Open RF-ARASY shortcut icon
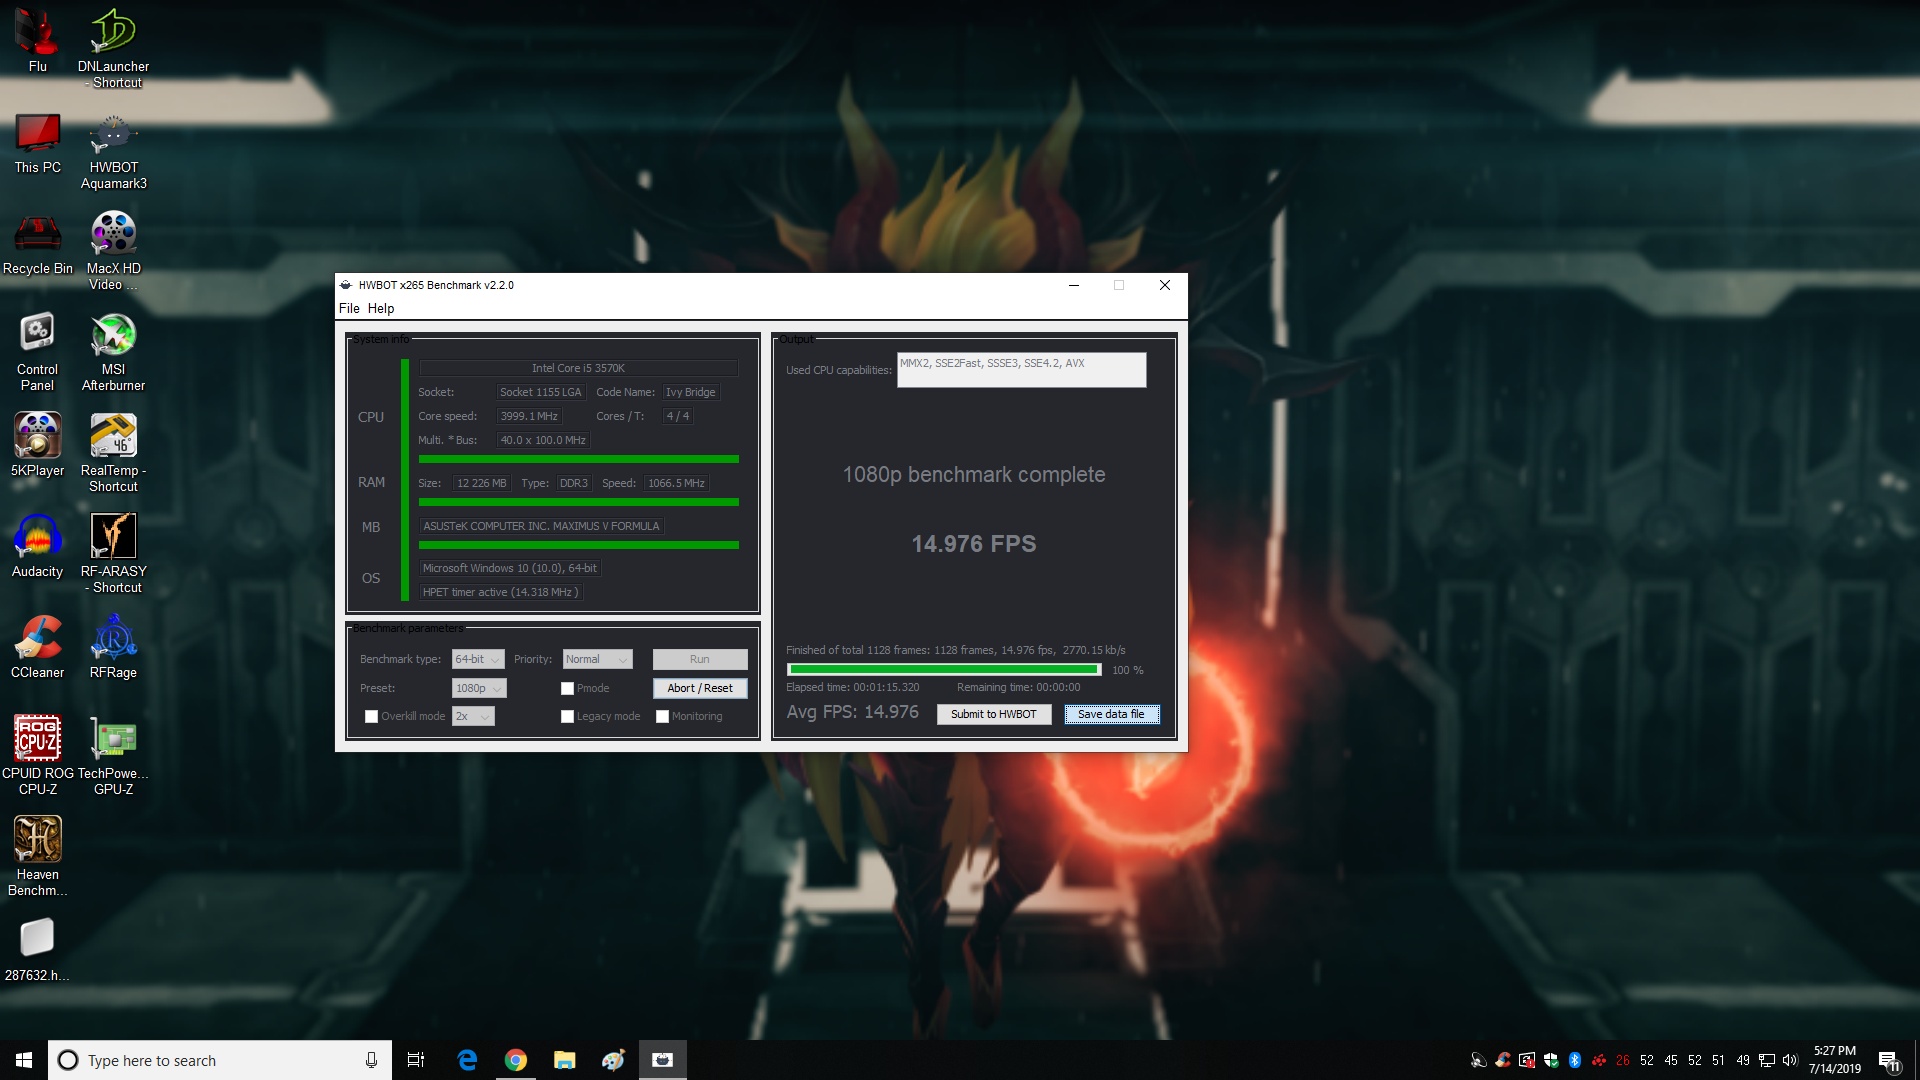Screen dimensions: 1920x1080 113,554
